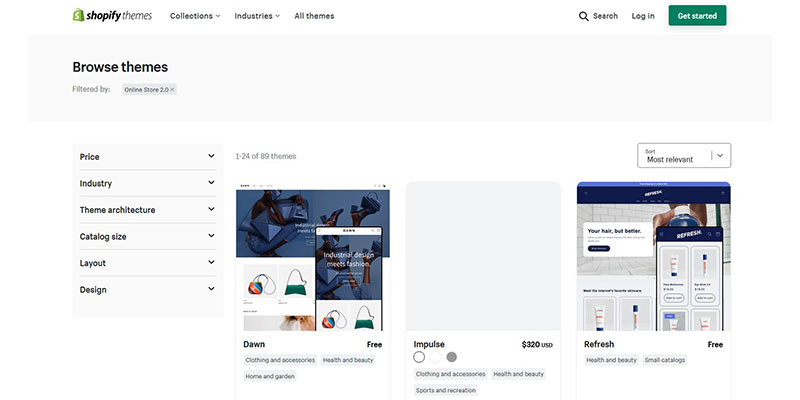
Task: Click the Get started button
Action: 697,16
